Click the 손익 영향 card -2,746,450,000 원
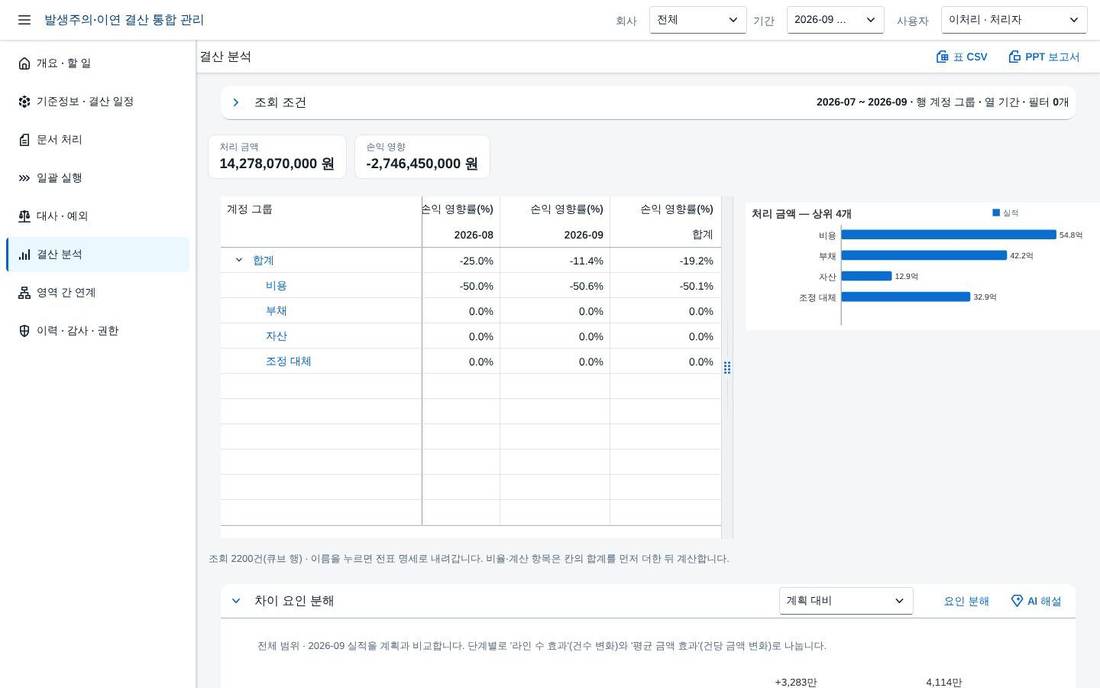The height and width of the screenshot is (688, 1100). (422, 156)
